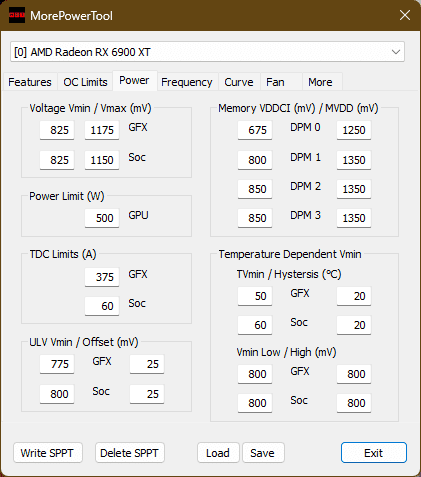Focus the Soc TDC limit field 60
Image resolution: width=421 pixels, height=477 pixels.
pos(102,306)
